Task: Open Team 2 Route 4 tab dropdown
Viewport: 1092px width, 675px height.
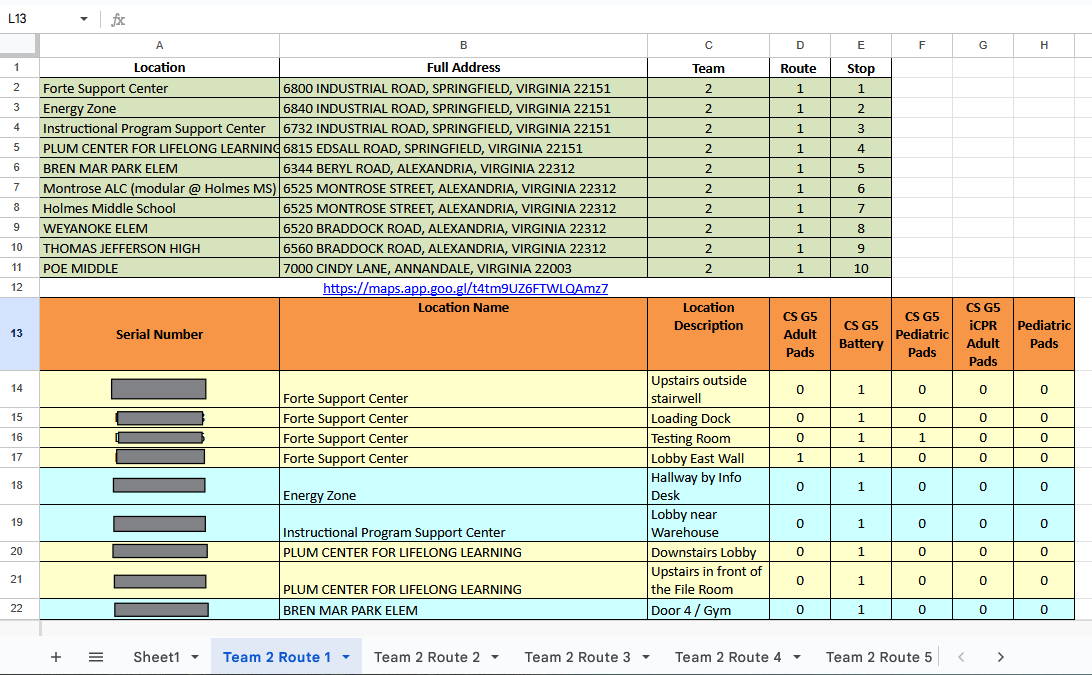Action: pos(797,657)
